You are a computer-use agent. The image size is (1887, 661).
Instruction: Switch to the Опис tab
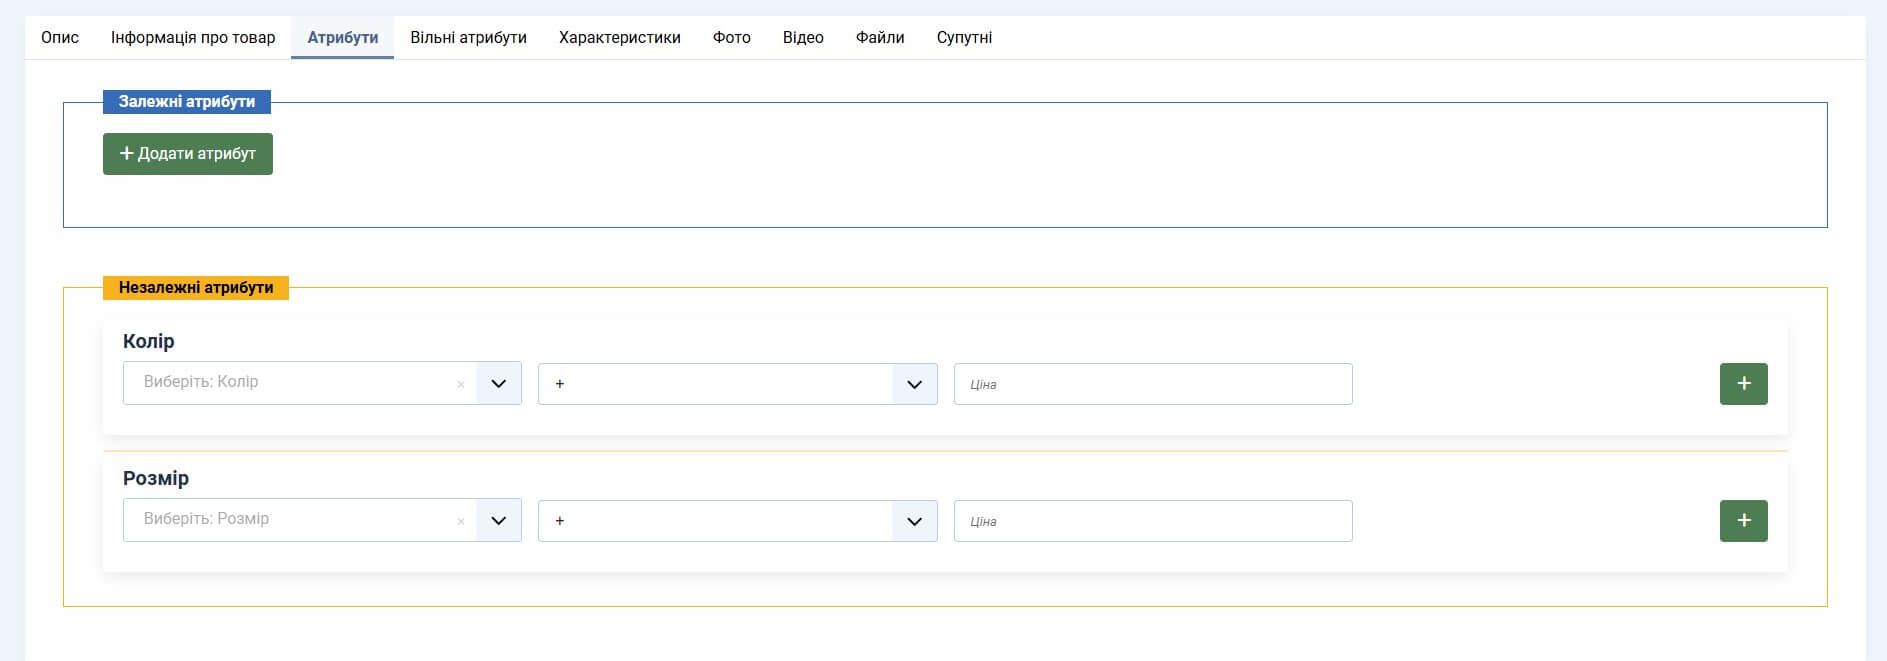click(x=60, y=38)
